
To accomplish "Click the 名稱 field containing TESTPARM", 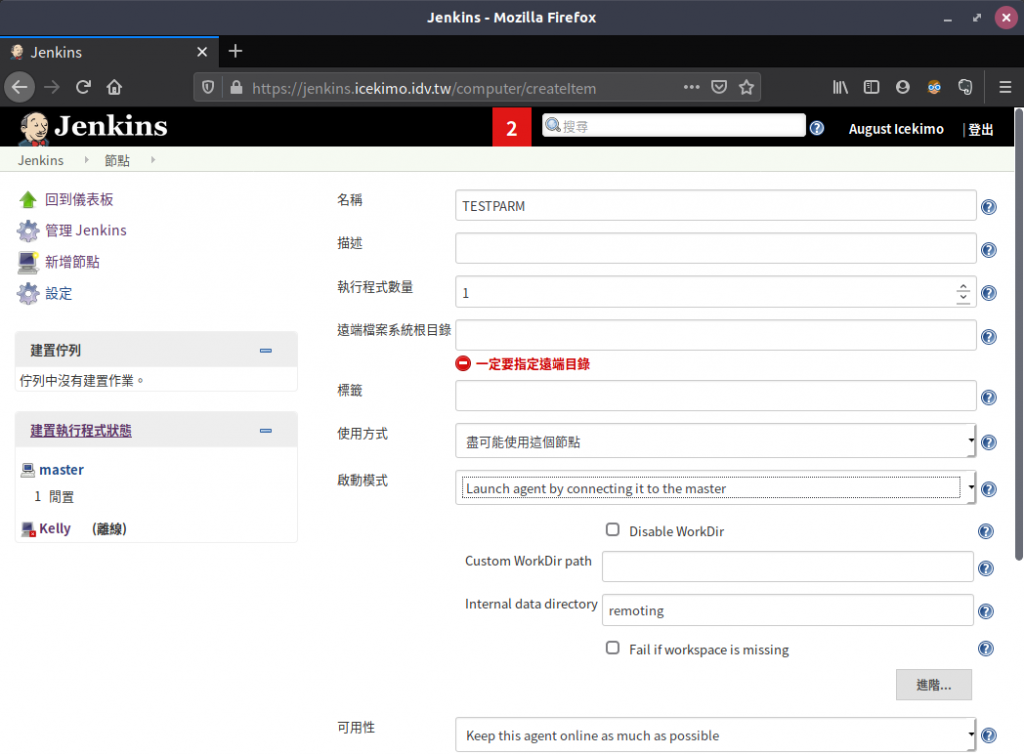I will coord(716,206).
